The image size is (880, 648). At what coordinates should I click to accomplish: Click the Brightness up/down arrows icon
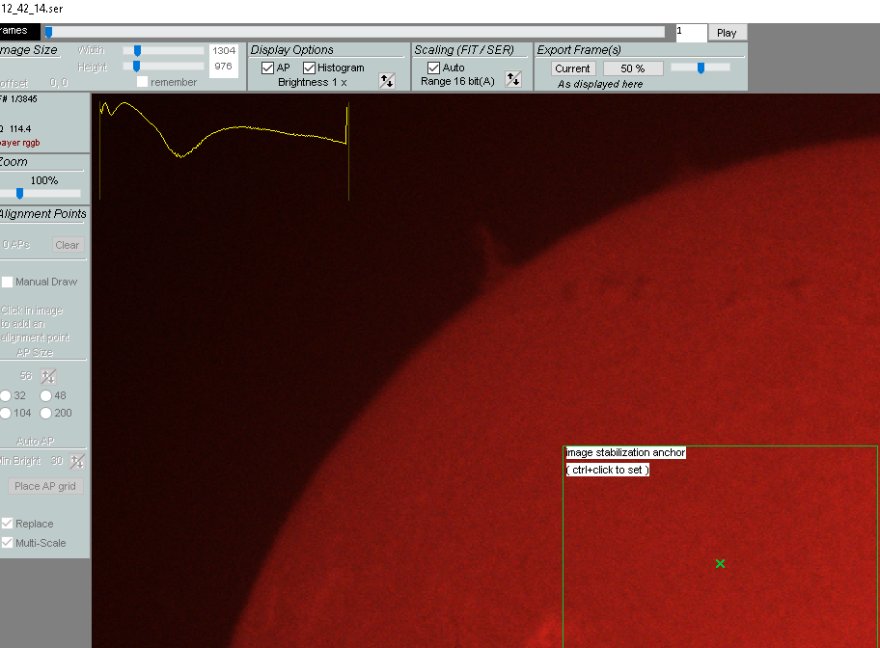pyautogui.click(x=387, y=81)
